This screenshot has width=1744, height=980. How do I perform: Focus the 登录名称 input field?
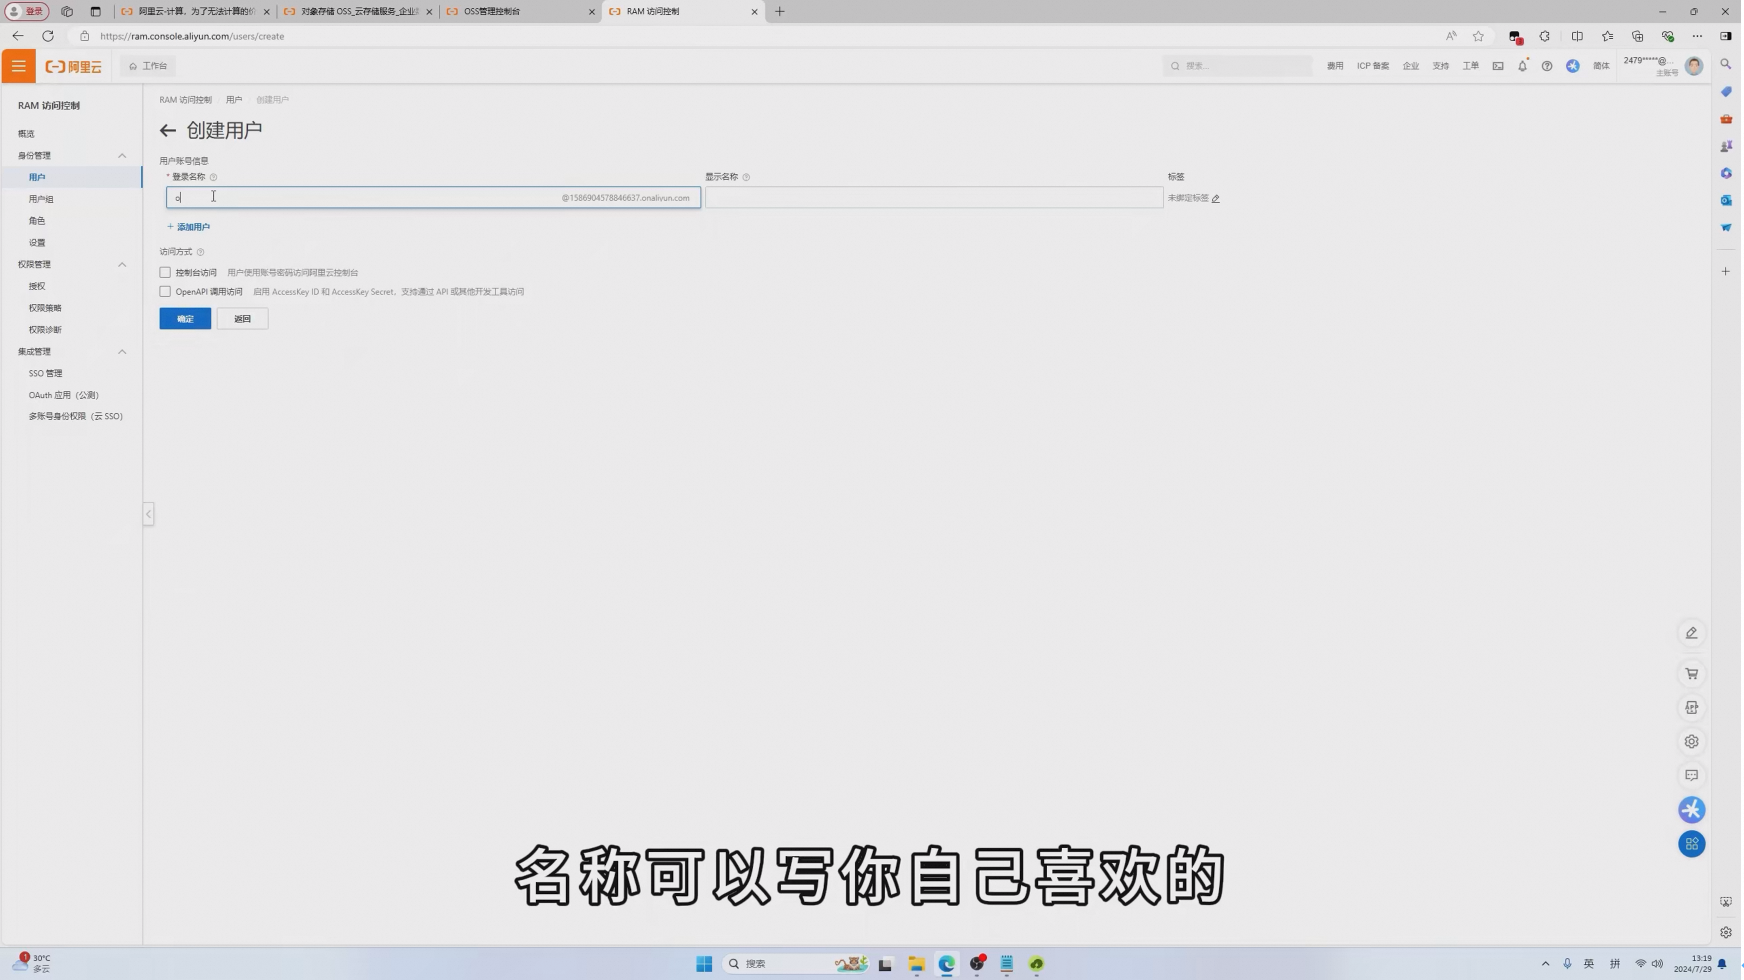pos(433,198)
